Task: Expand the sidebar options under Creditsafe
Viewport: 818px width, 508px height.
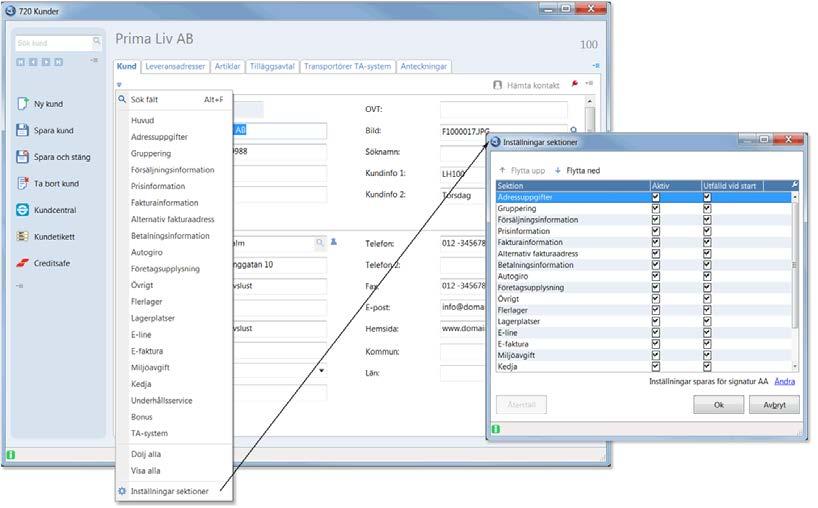Action: tap(20, 286)
